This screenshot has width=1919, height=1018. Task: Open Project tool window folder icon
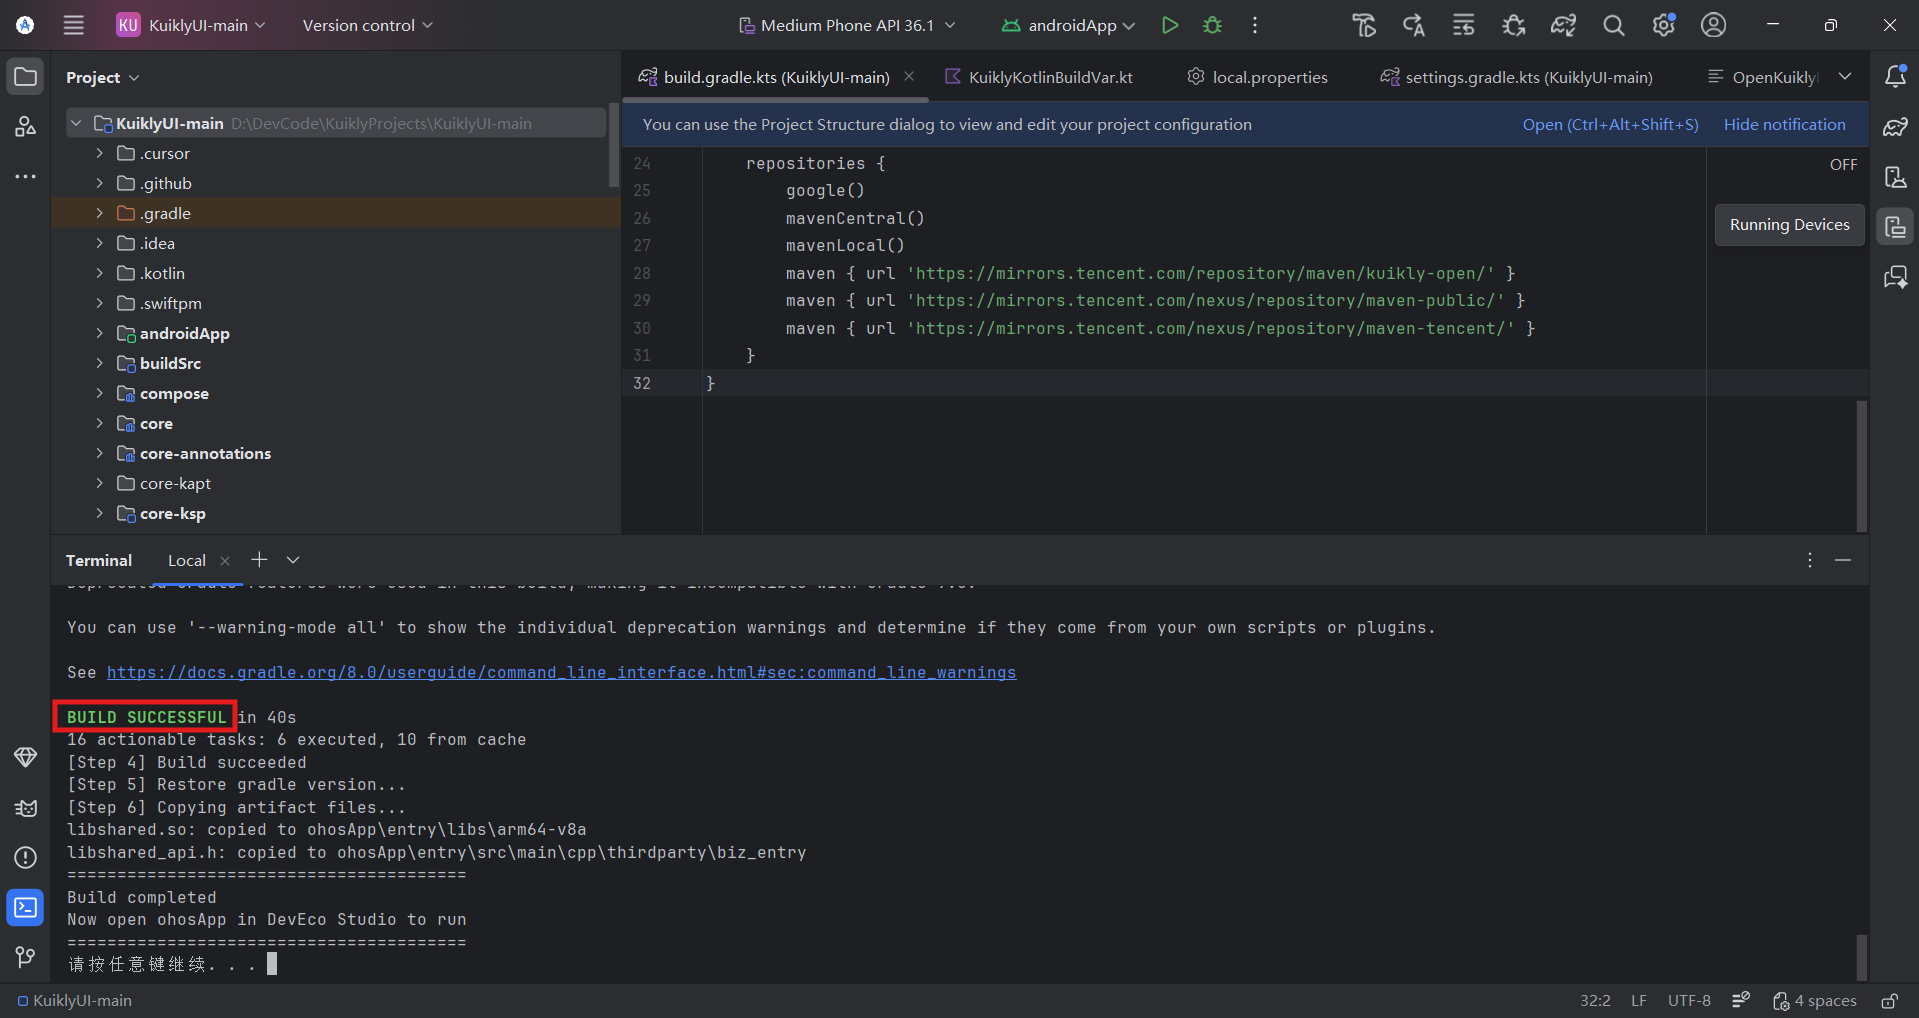pos(26,76)
